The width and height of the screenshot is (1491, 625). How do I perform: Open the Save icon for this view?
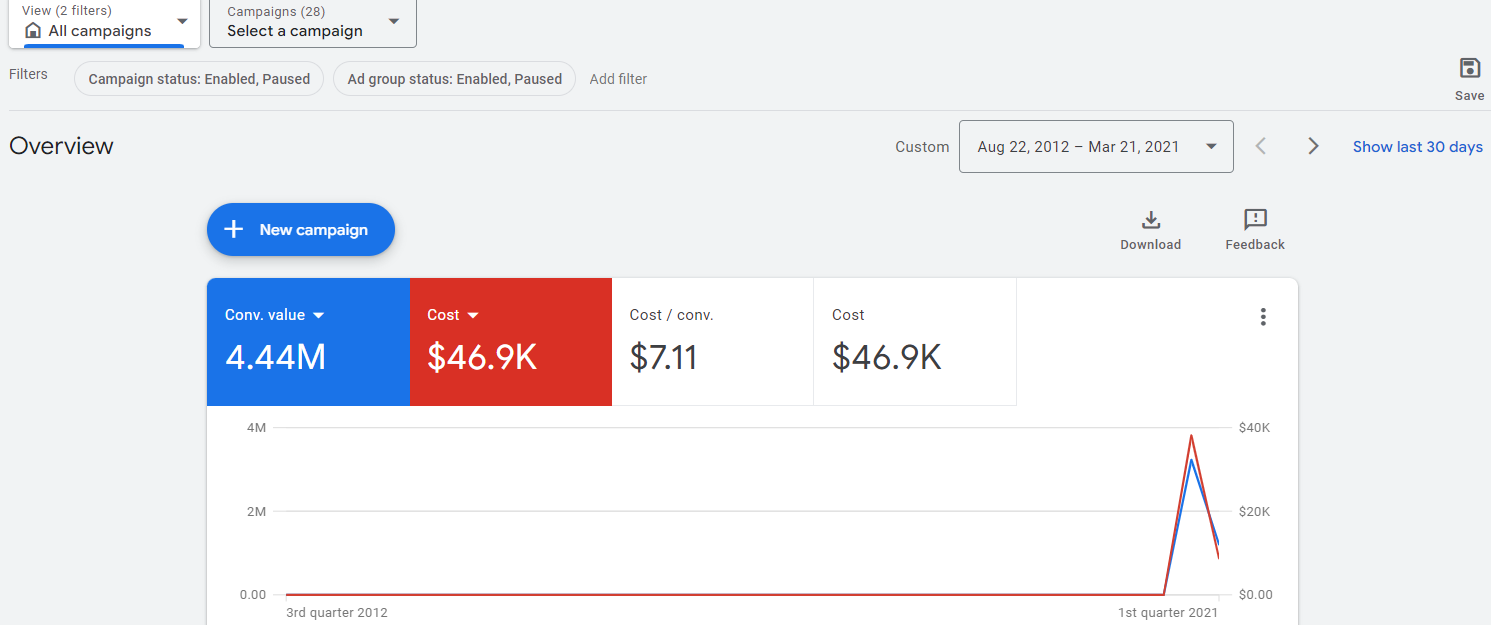1469,68
